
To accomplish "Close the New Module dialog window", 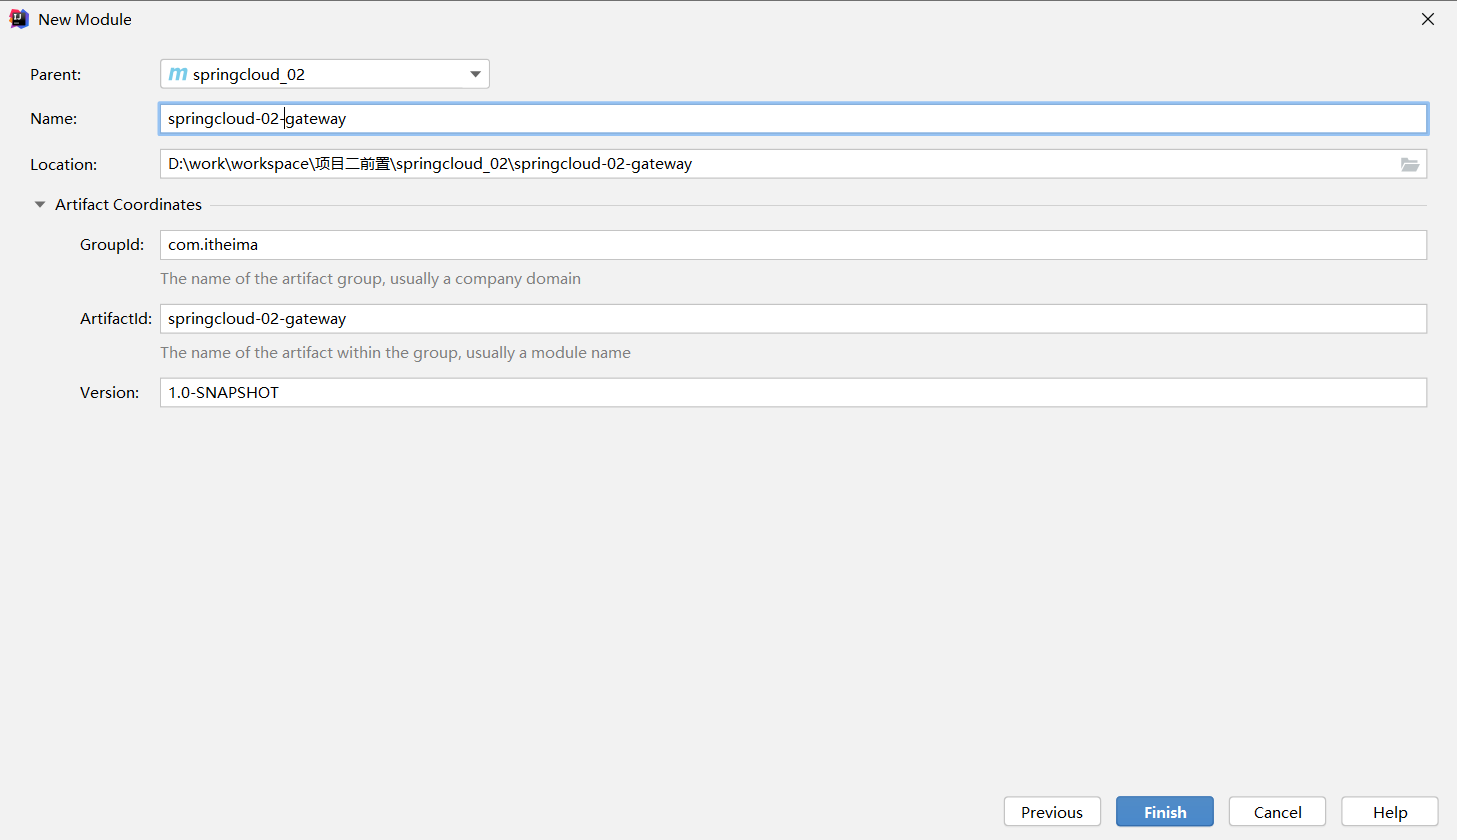I will [x=1428, y=19].
